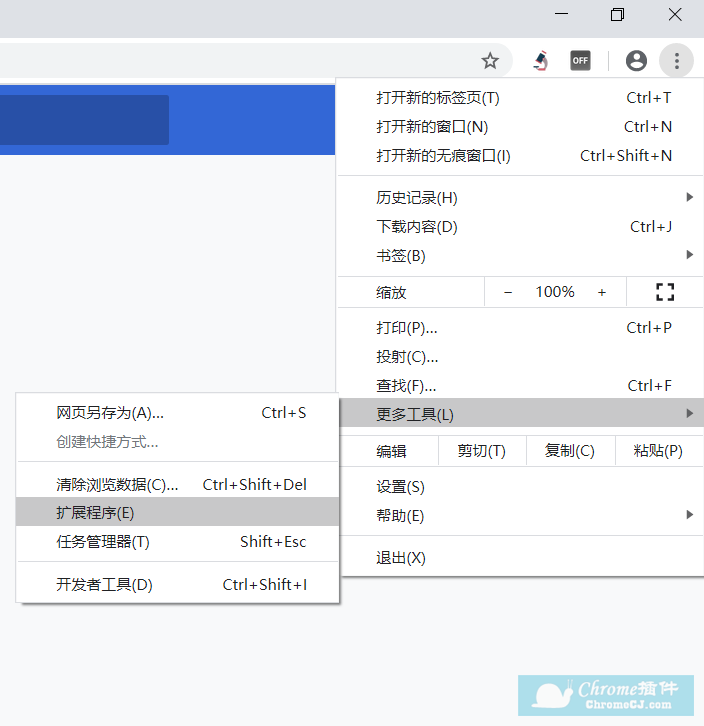
Task: Click 剪切(T) cut button
Action: (x=482, y=451)
